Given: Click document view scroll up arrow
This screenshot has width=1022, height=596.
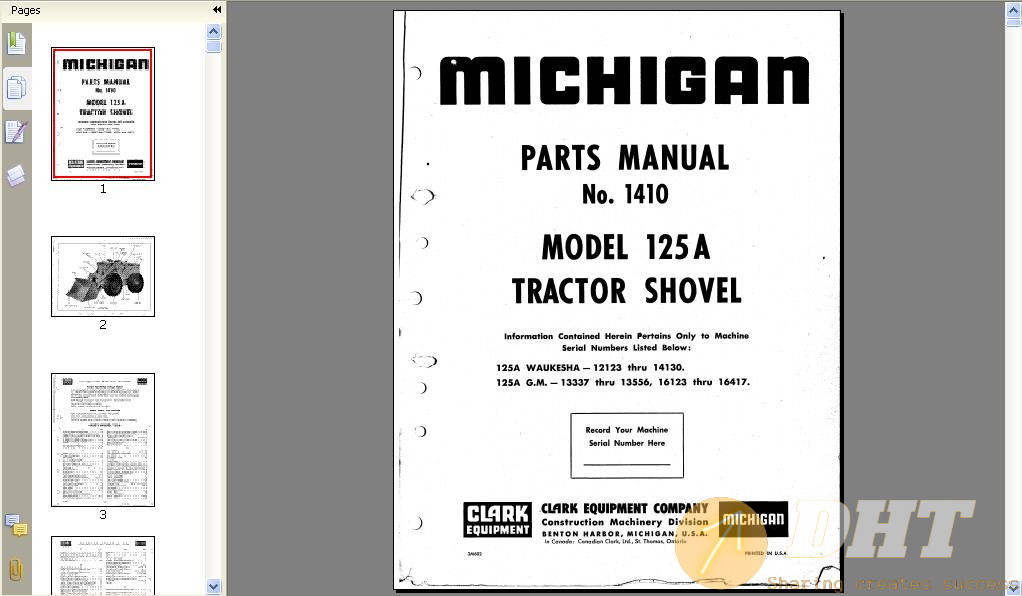Looking at the screenshot, I should click(1014, 10).
